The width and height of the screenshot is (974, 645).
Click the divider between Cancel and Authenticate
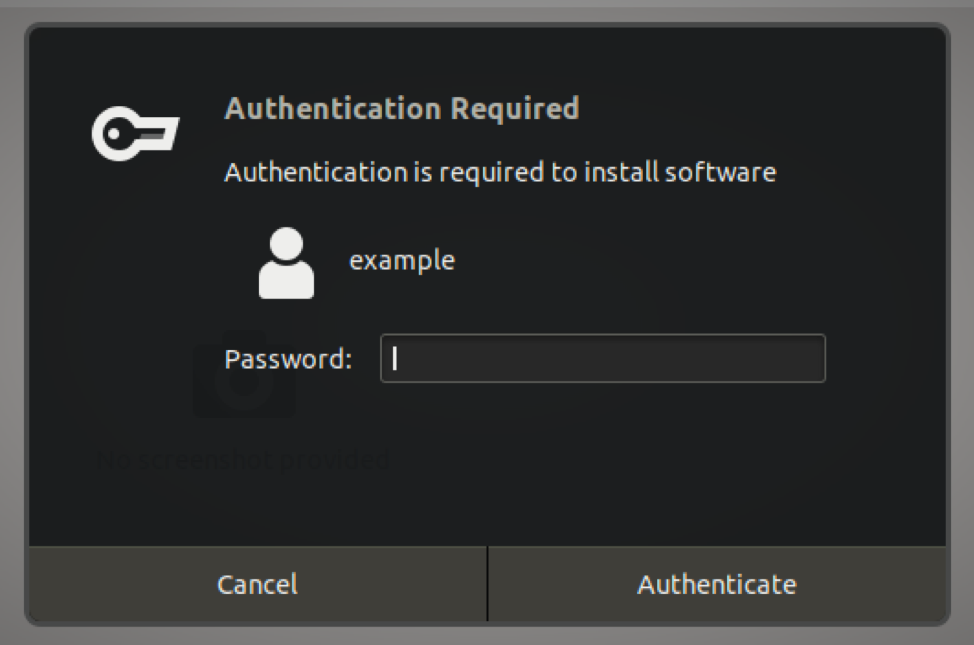point(487,584)
